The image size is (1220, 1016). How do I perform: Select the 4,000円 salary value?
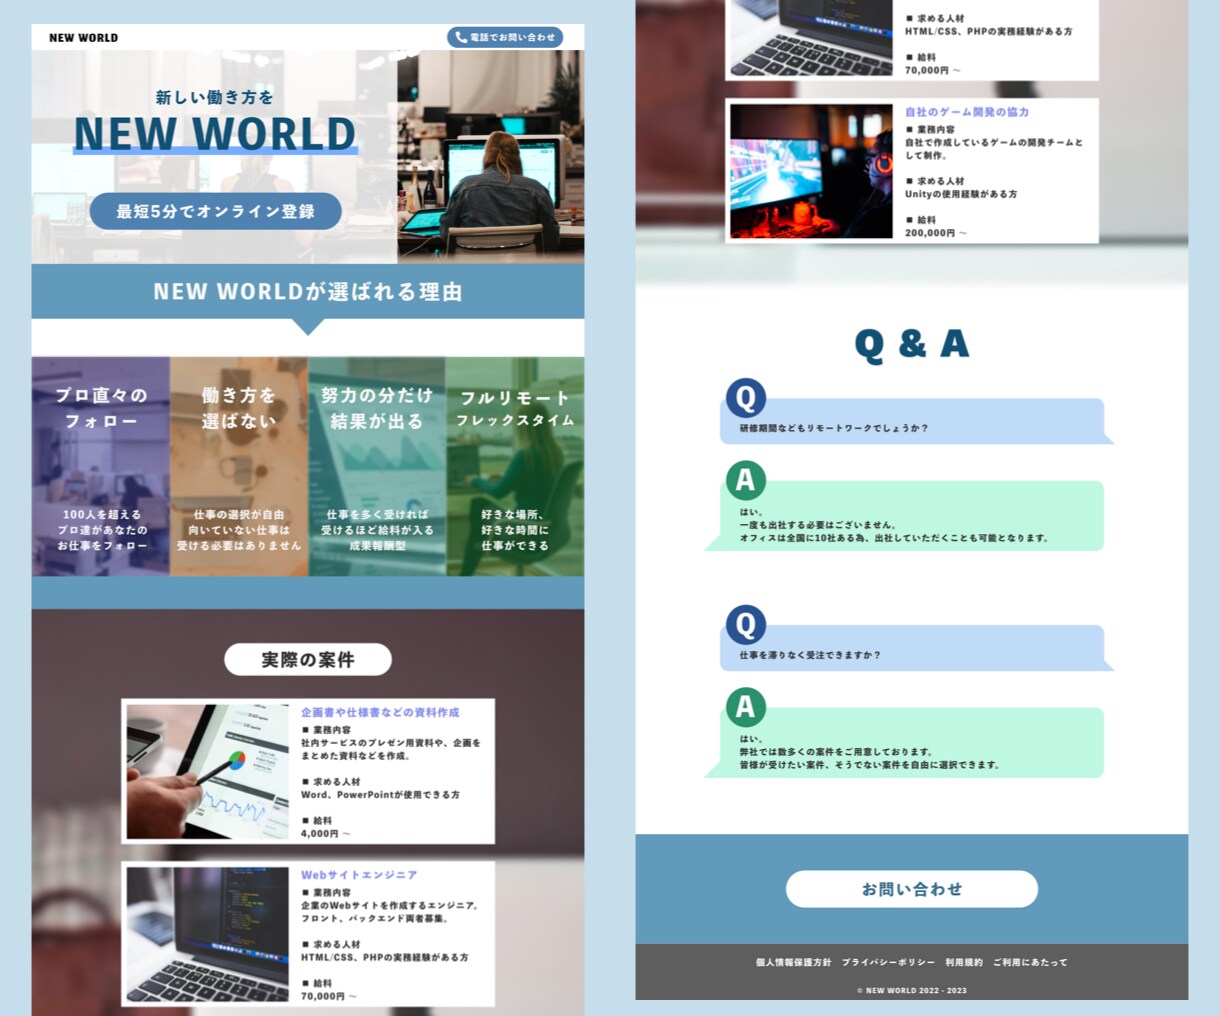click(326, 833)
